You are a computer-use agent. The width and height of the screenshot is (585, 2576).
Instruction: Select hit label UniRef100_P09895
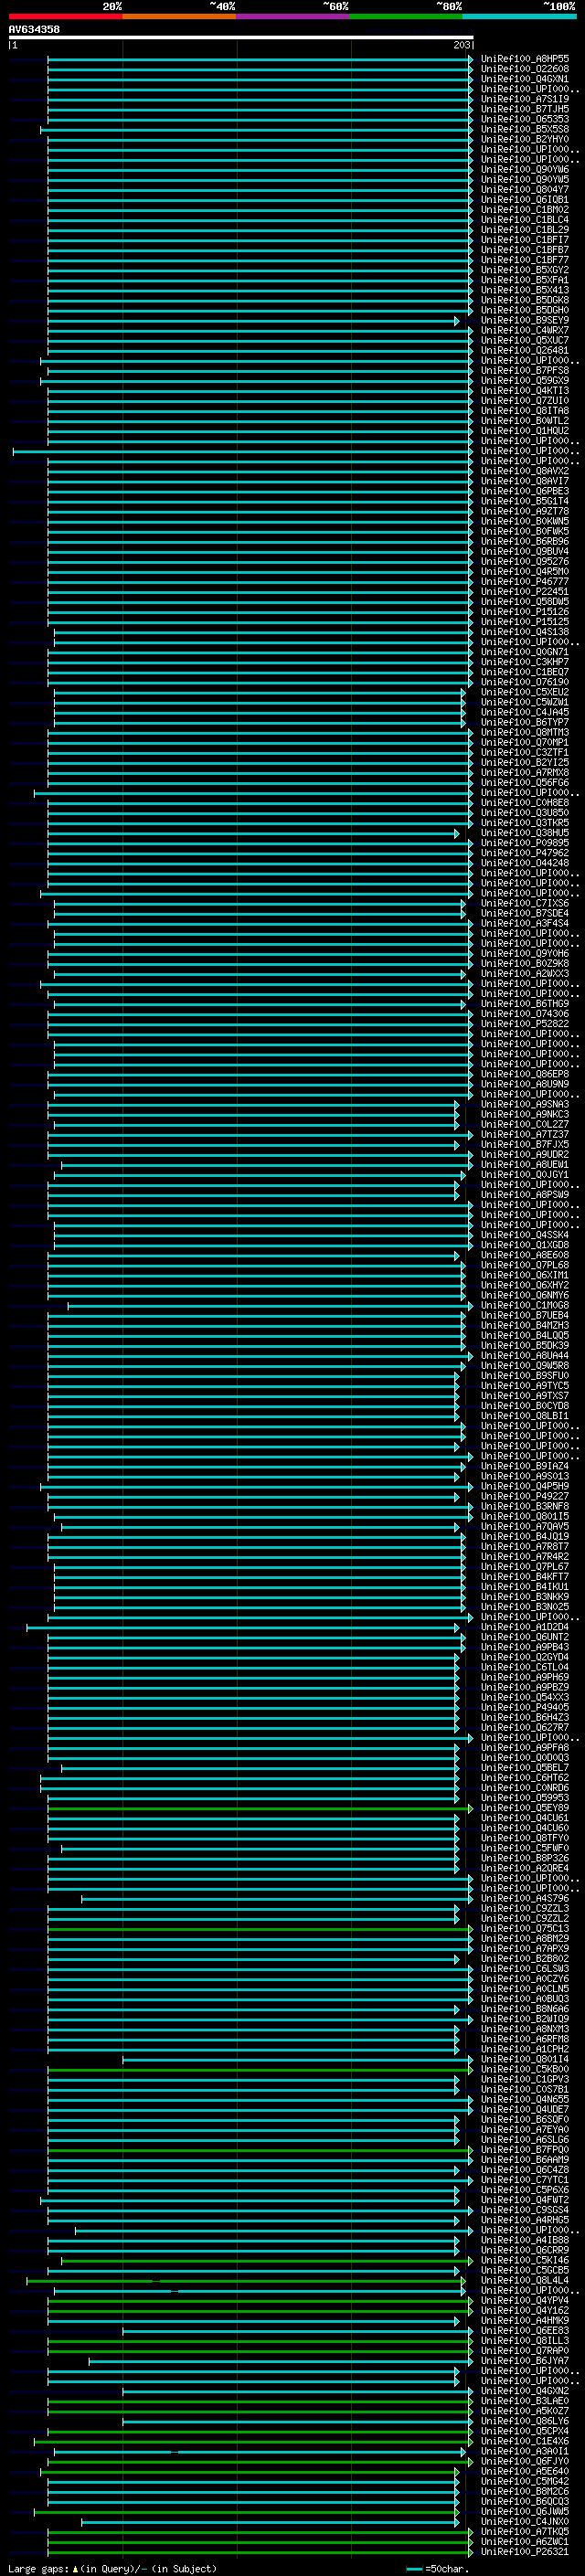click(x=525, y=843)
